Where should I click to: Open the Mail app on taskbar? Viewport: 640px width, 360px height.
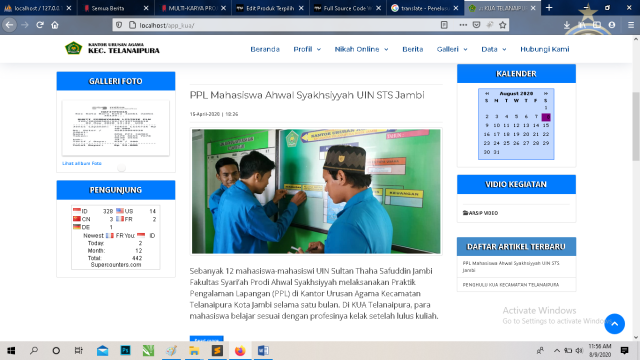[102, 351]
